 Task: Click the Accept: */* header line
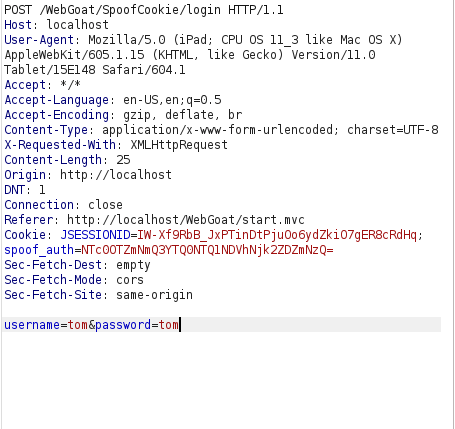tap(42, 85)
